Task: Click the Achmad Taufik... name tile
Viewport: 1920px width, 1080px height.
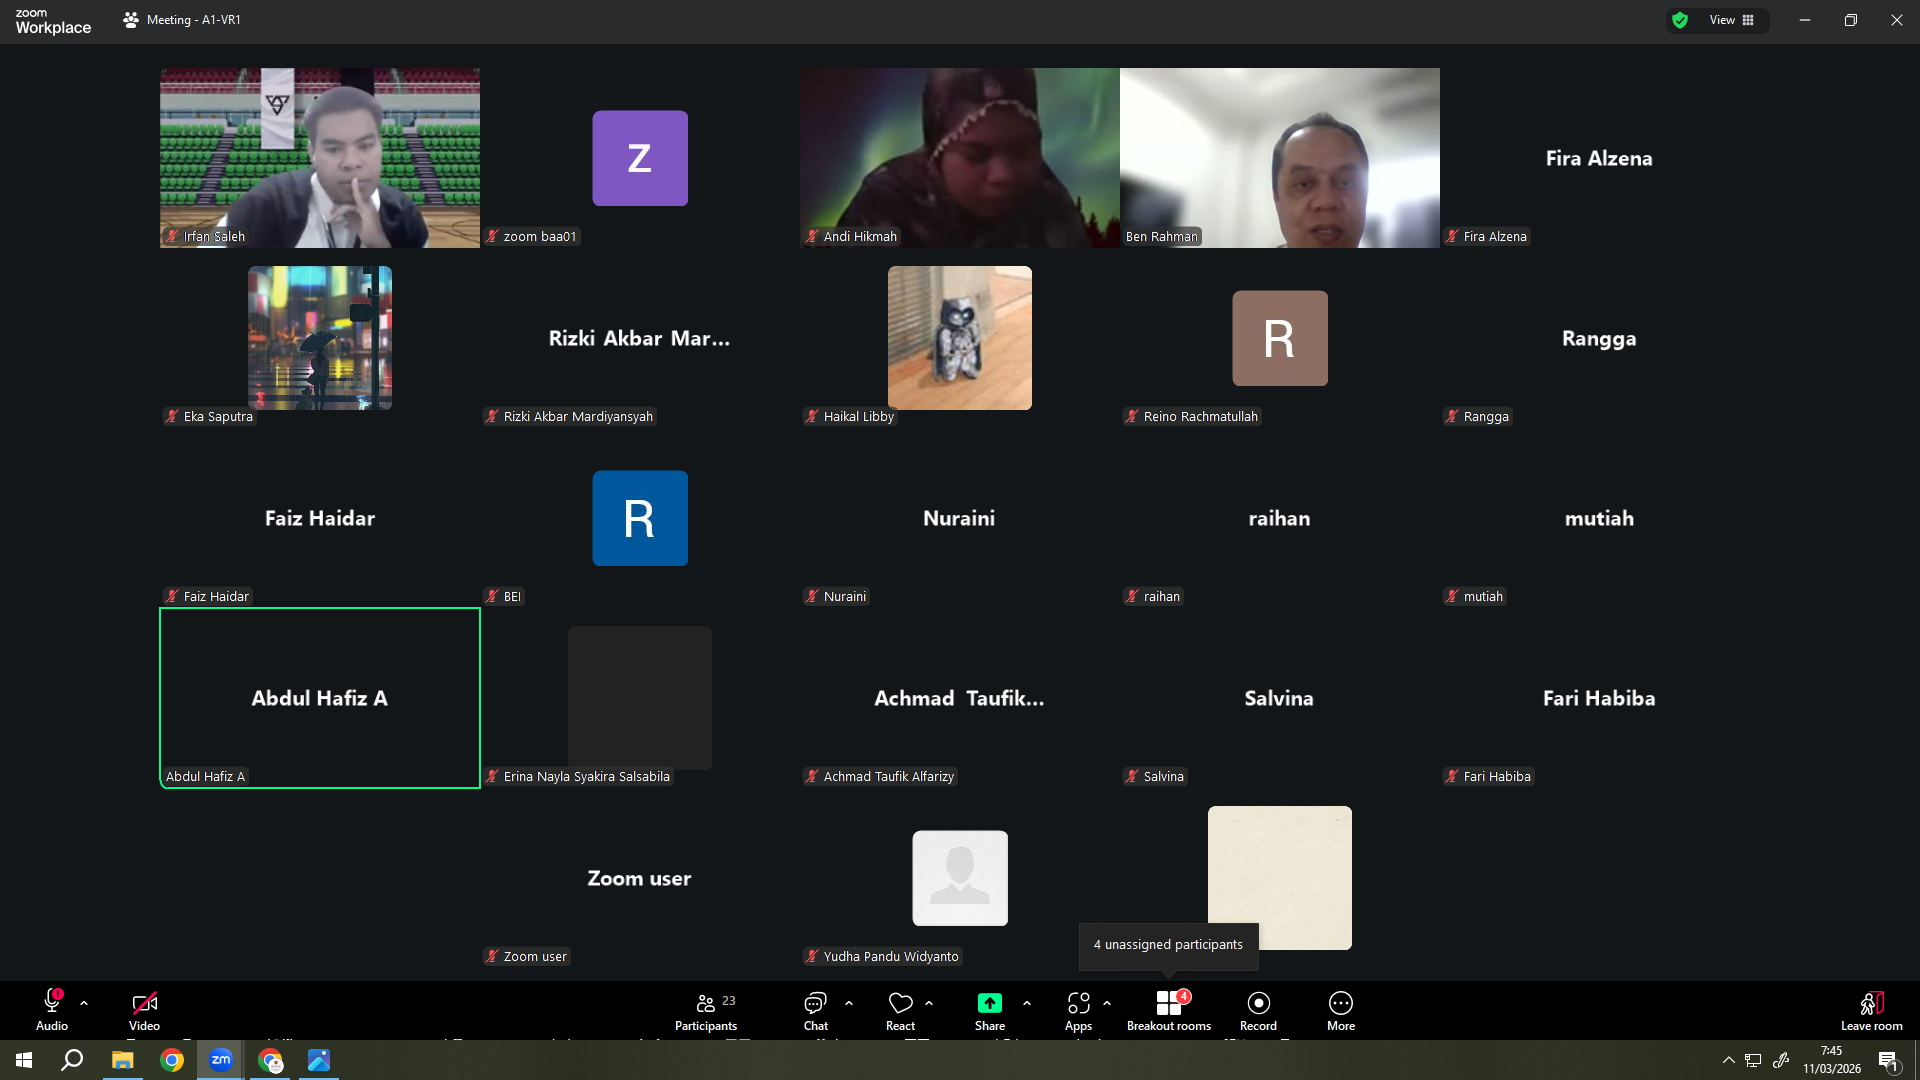Action: point(960,698)
